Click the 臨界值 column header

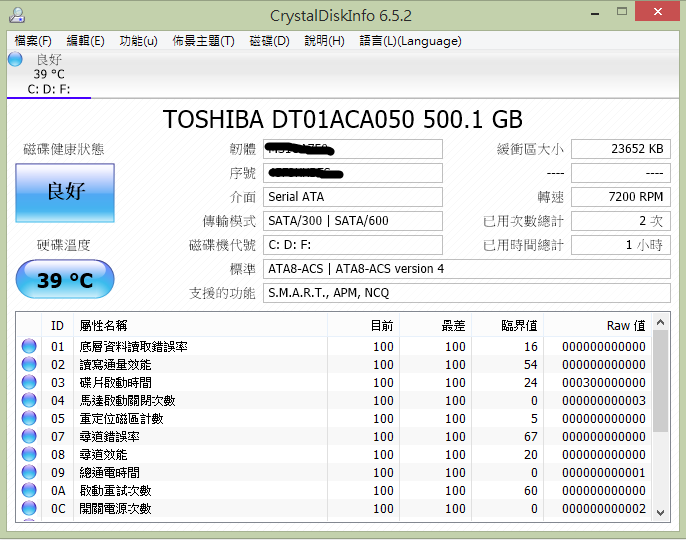point(508,326)
